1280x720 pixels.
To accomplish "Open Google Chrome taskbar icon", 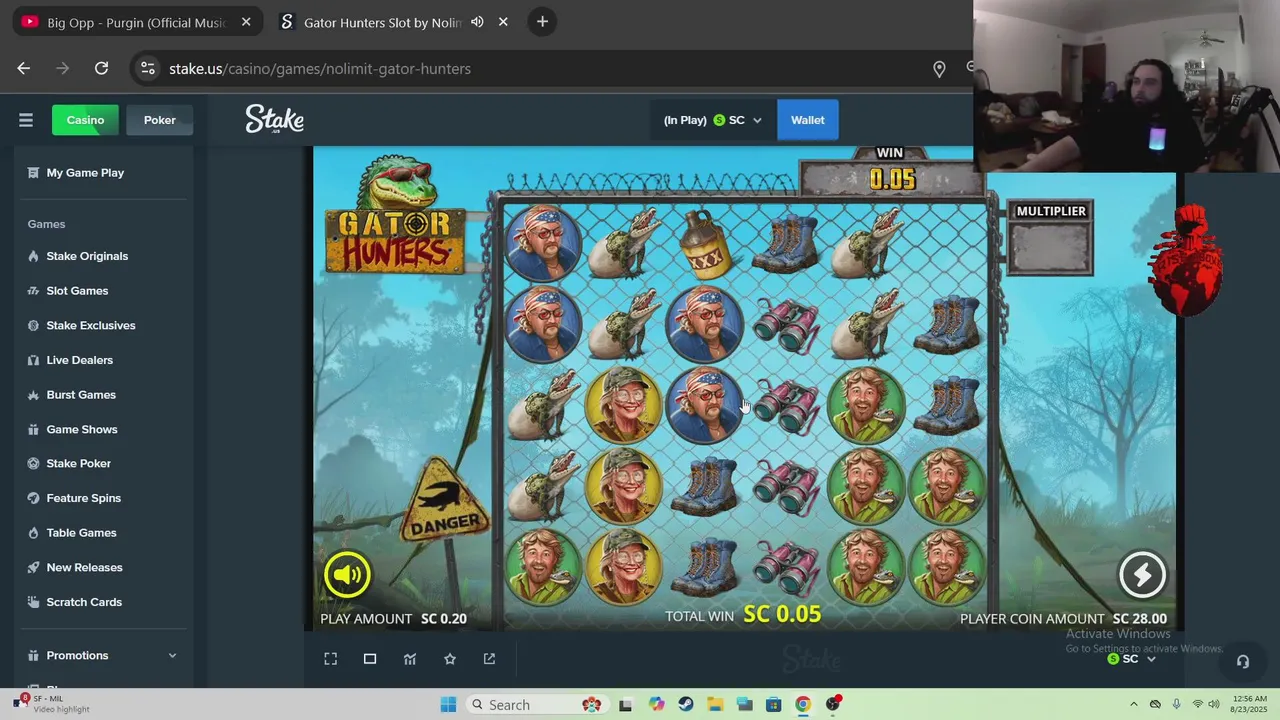I will click(802, 705).
